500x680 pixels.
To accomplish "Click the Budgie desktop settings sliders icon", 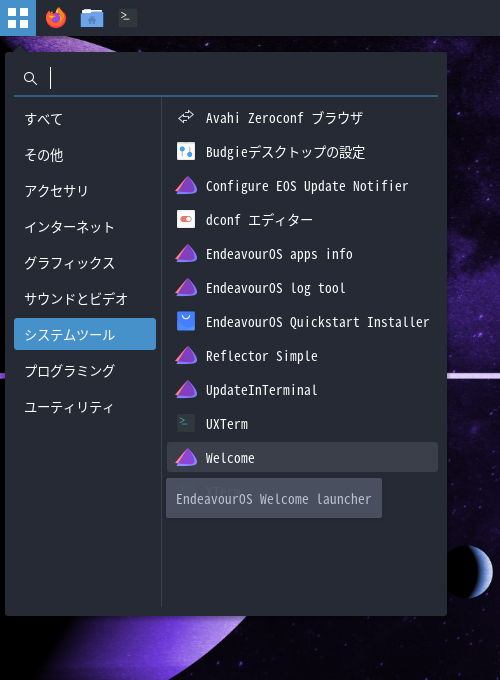I will coord(186,151).
